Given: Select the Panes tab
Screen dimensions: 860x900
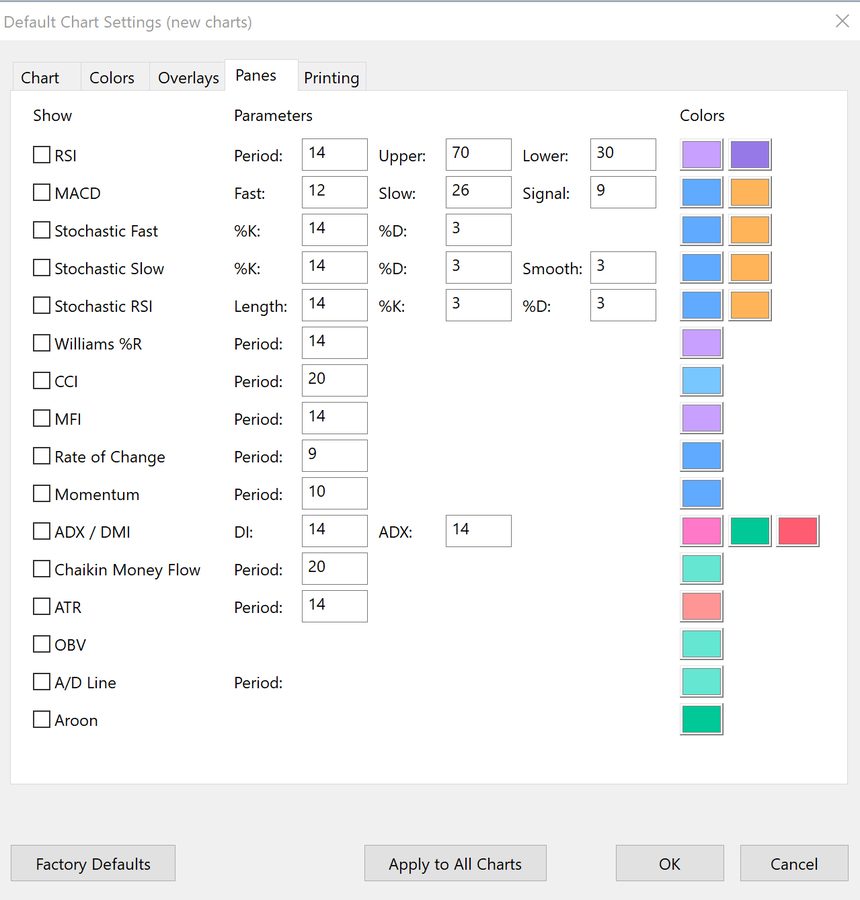Looking at the screenshot, I should (261, 75).
